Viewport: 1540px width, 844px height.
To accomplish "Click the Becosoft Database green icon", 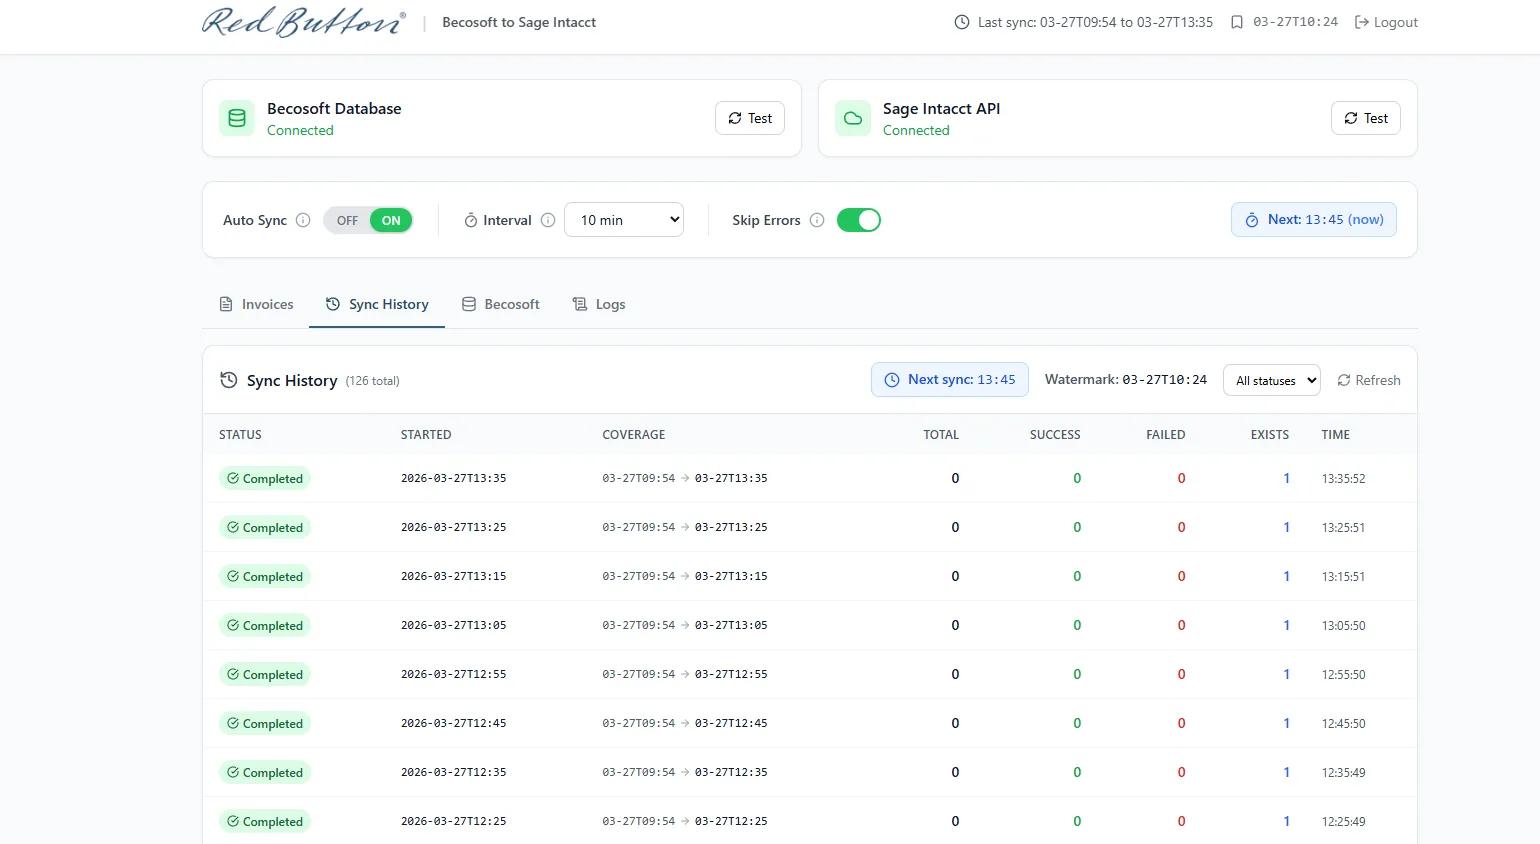I will (x=237, y=118).
